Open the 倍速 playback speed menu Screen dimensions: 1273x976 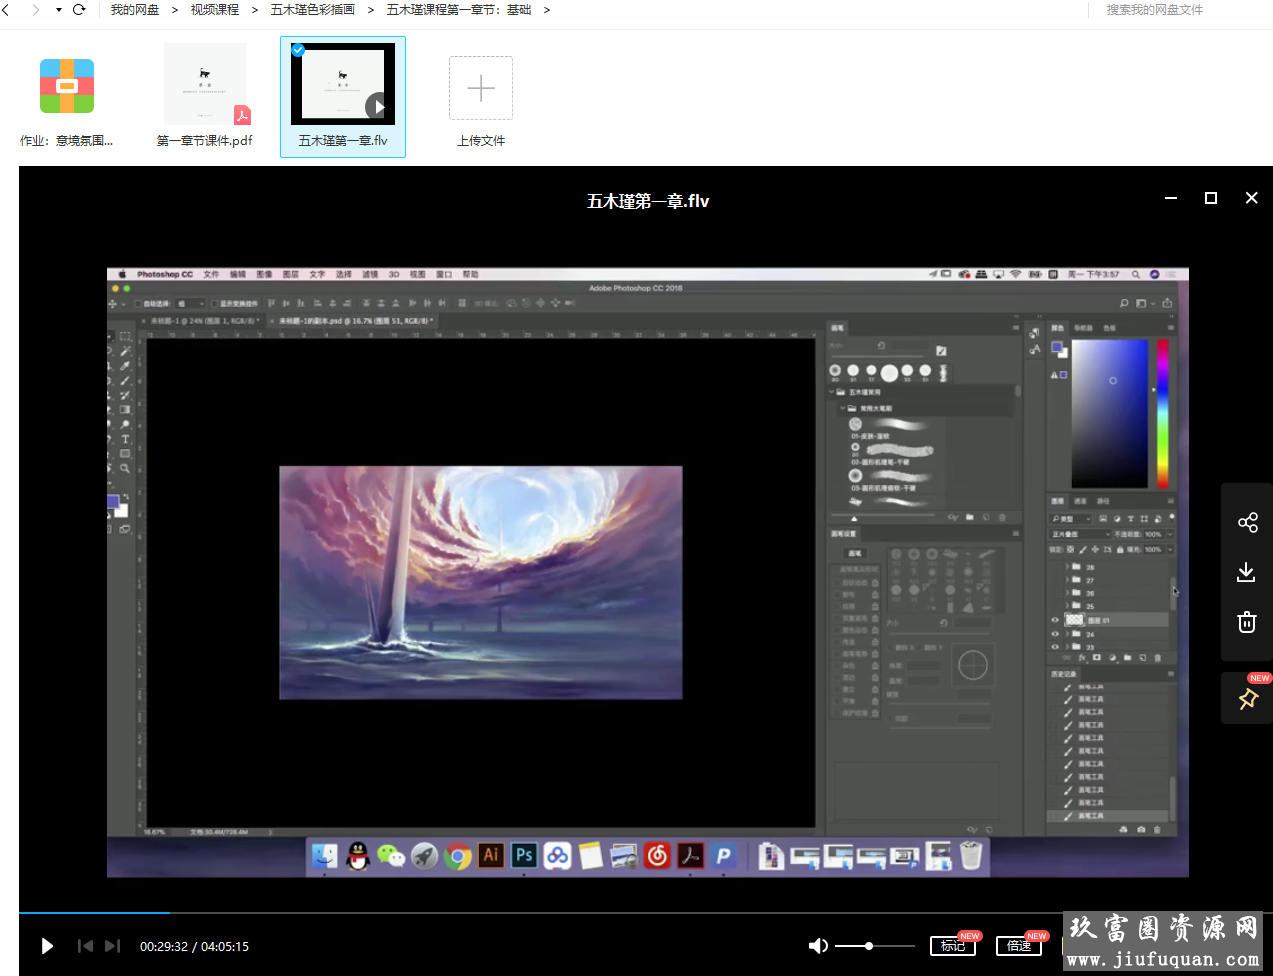click(x=1018, y=946)
